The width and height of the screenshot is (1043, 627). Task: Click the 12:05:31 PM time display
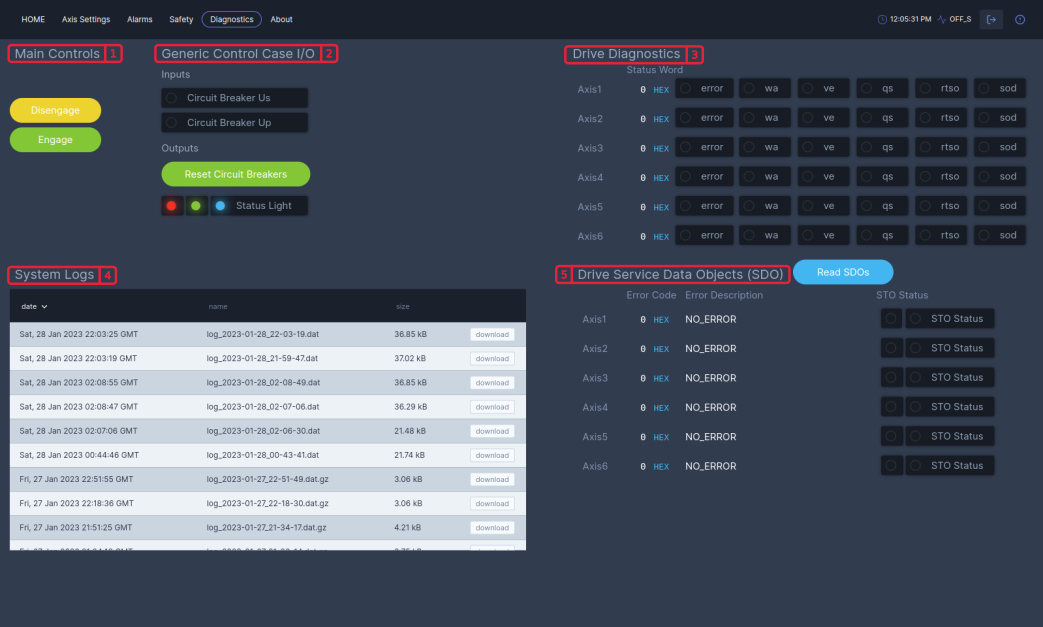pyautogui.click(x=911, y=19)
